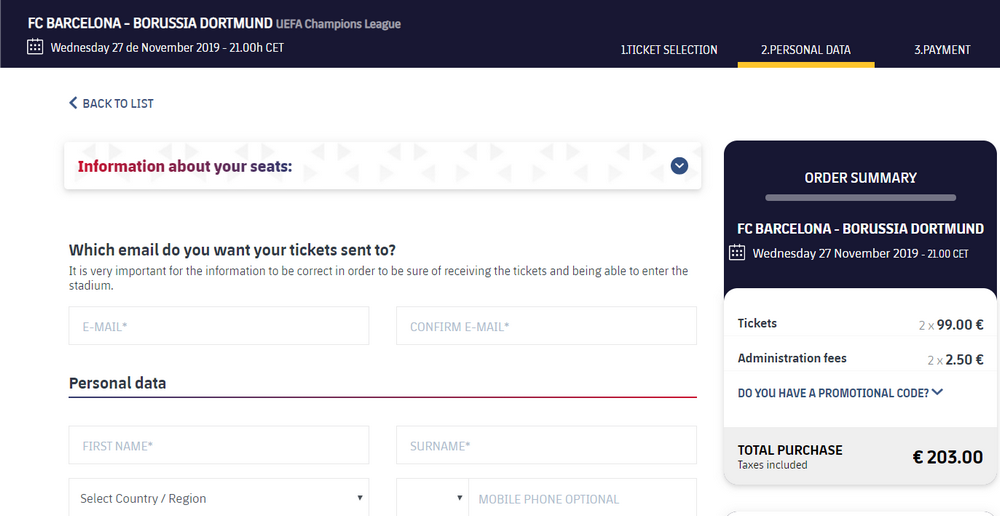Screen dimensions: 1000x516
Task: Switch to the Payment step
Action: pyautogui.click(x=942, y=49)
